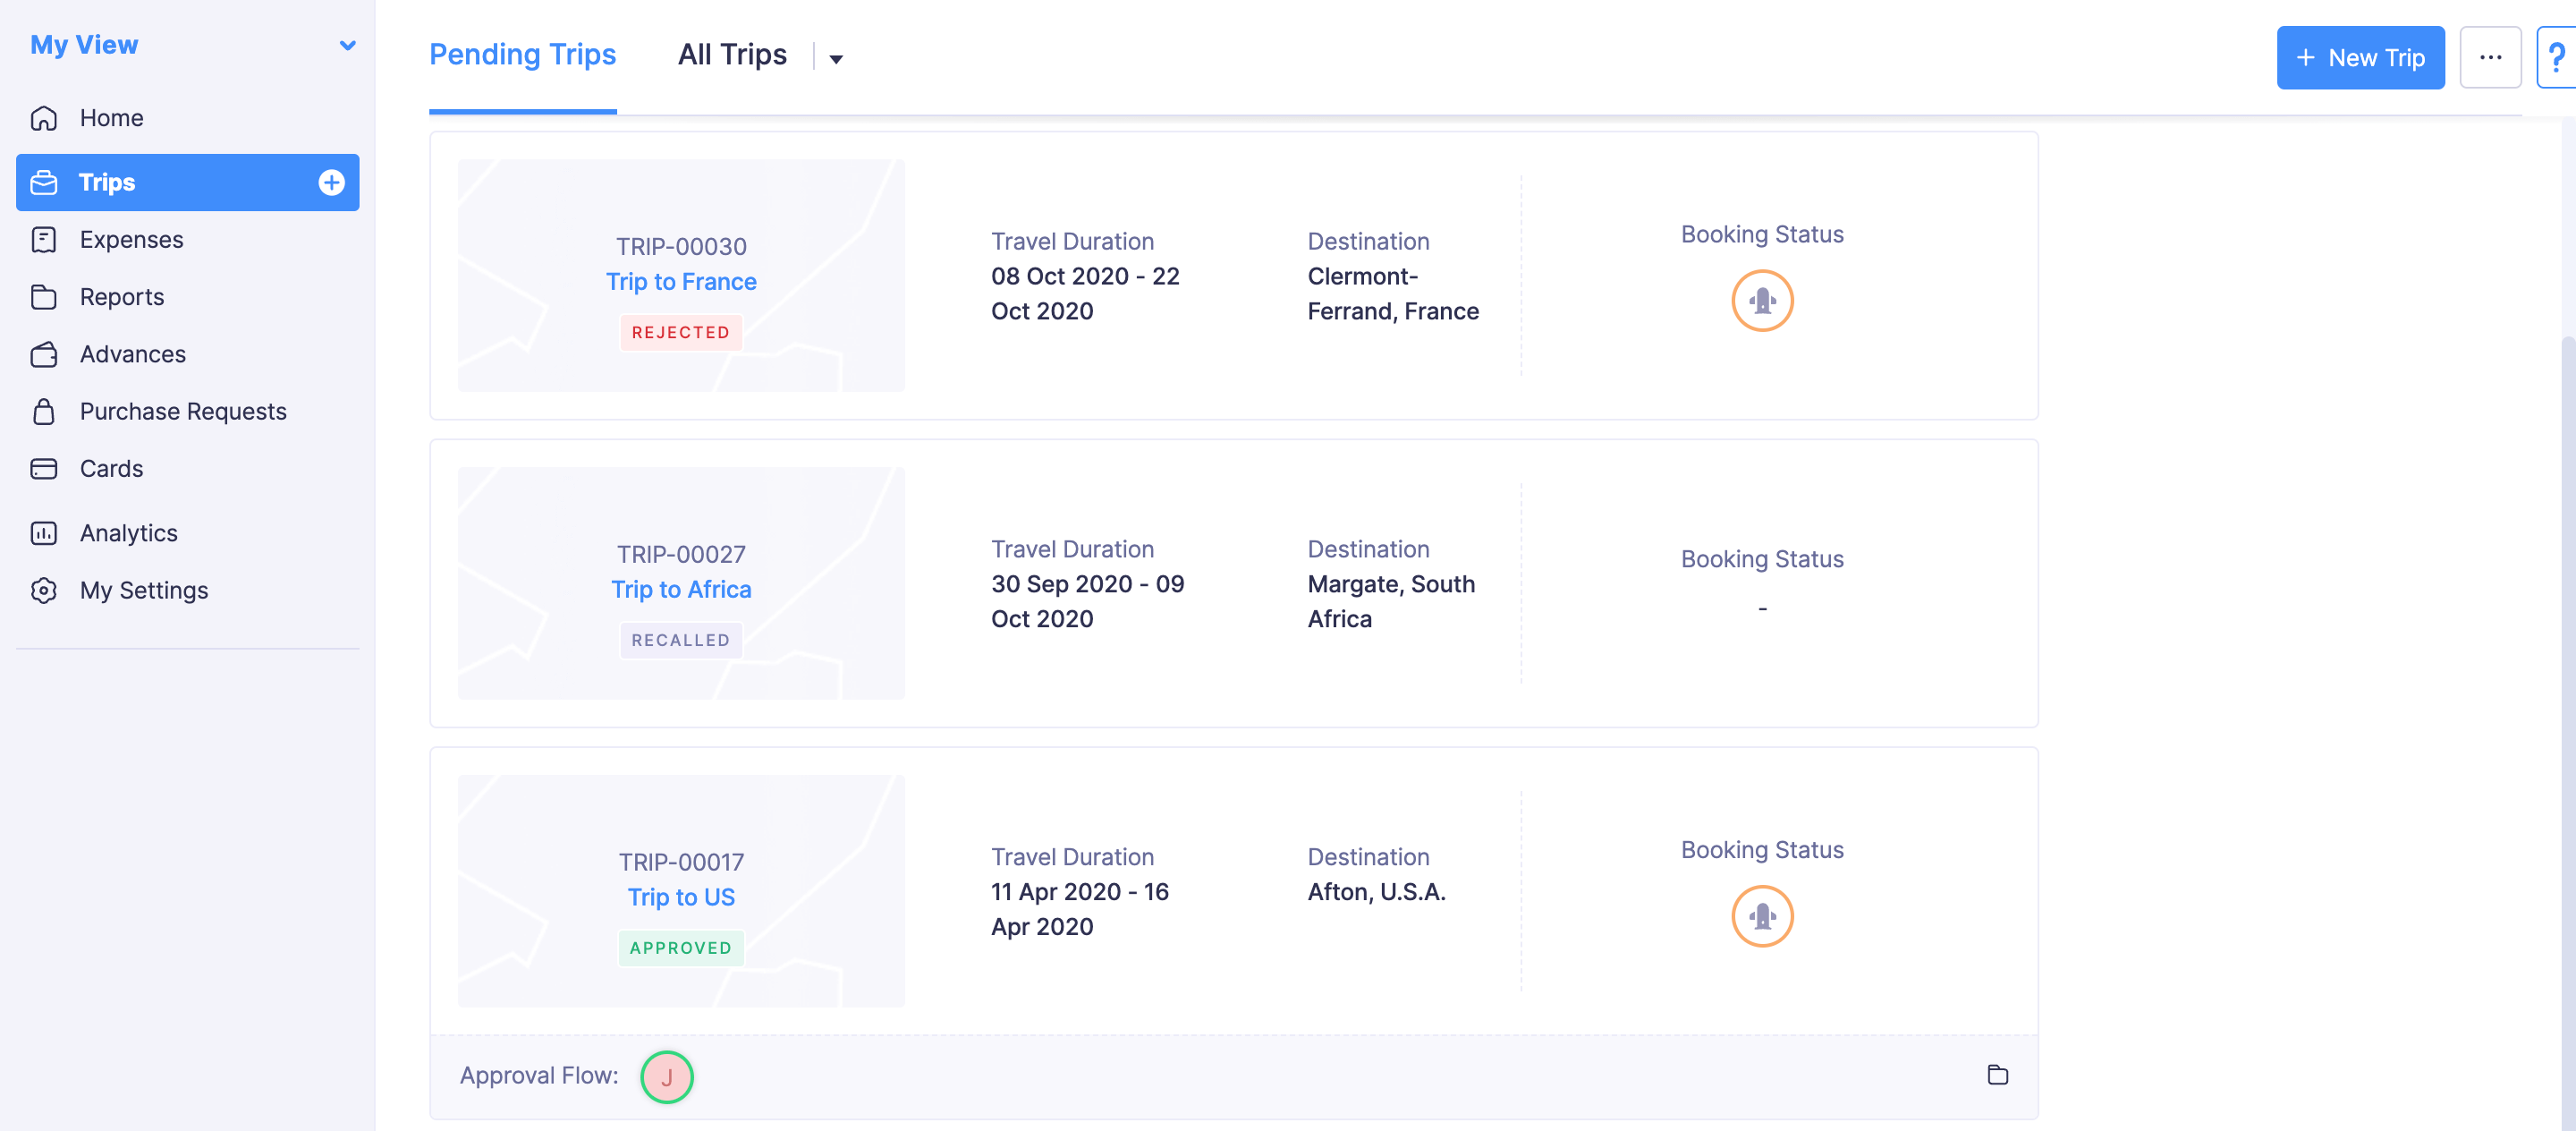The height and width of the screenshot is (1131, 2576).
Task: Open the documents folder icon on TRIP-00017
Action: tap(1998, 1075)
